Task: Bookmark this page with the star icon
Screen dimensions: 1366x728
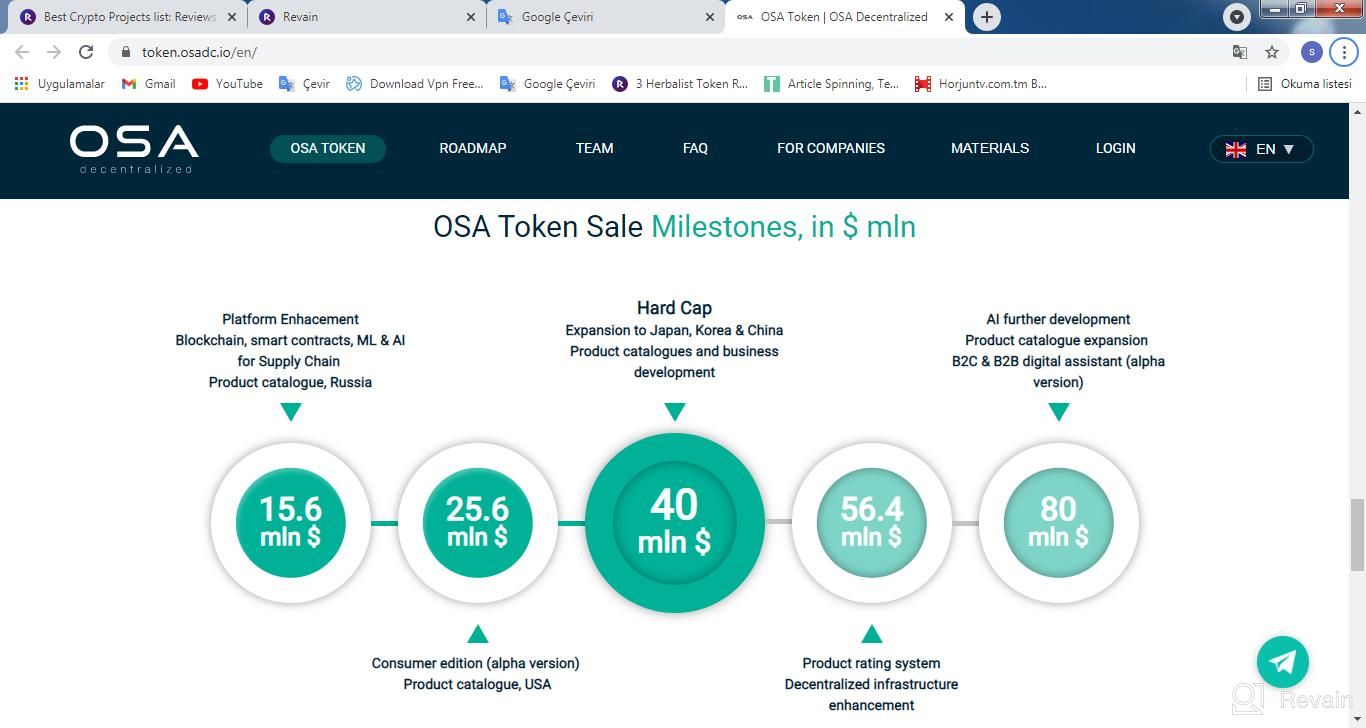Action: coord(1272,52)
